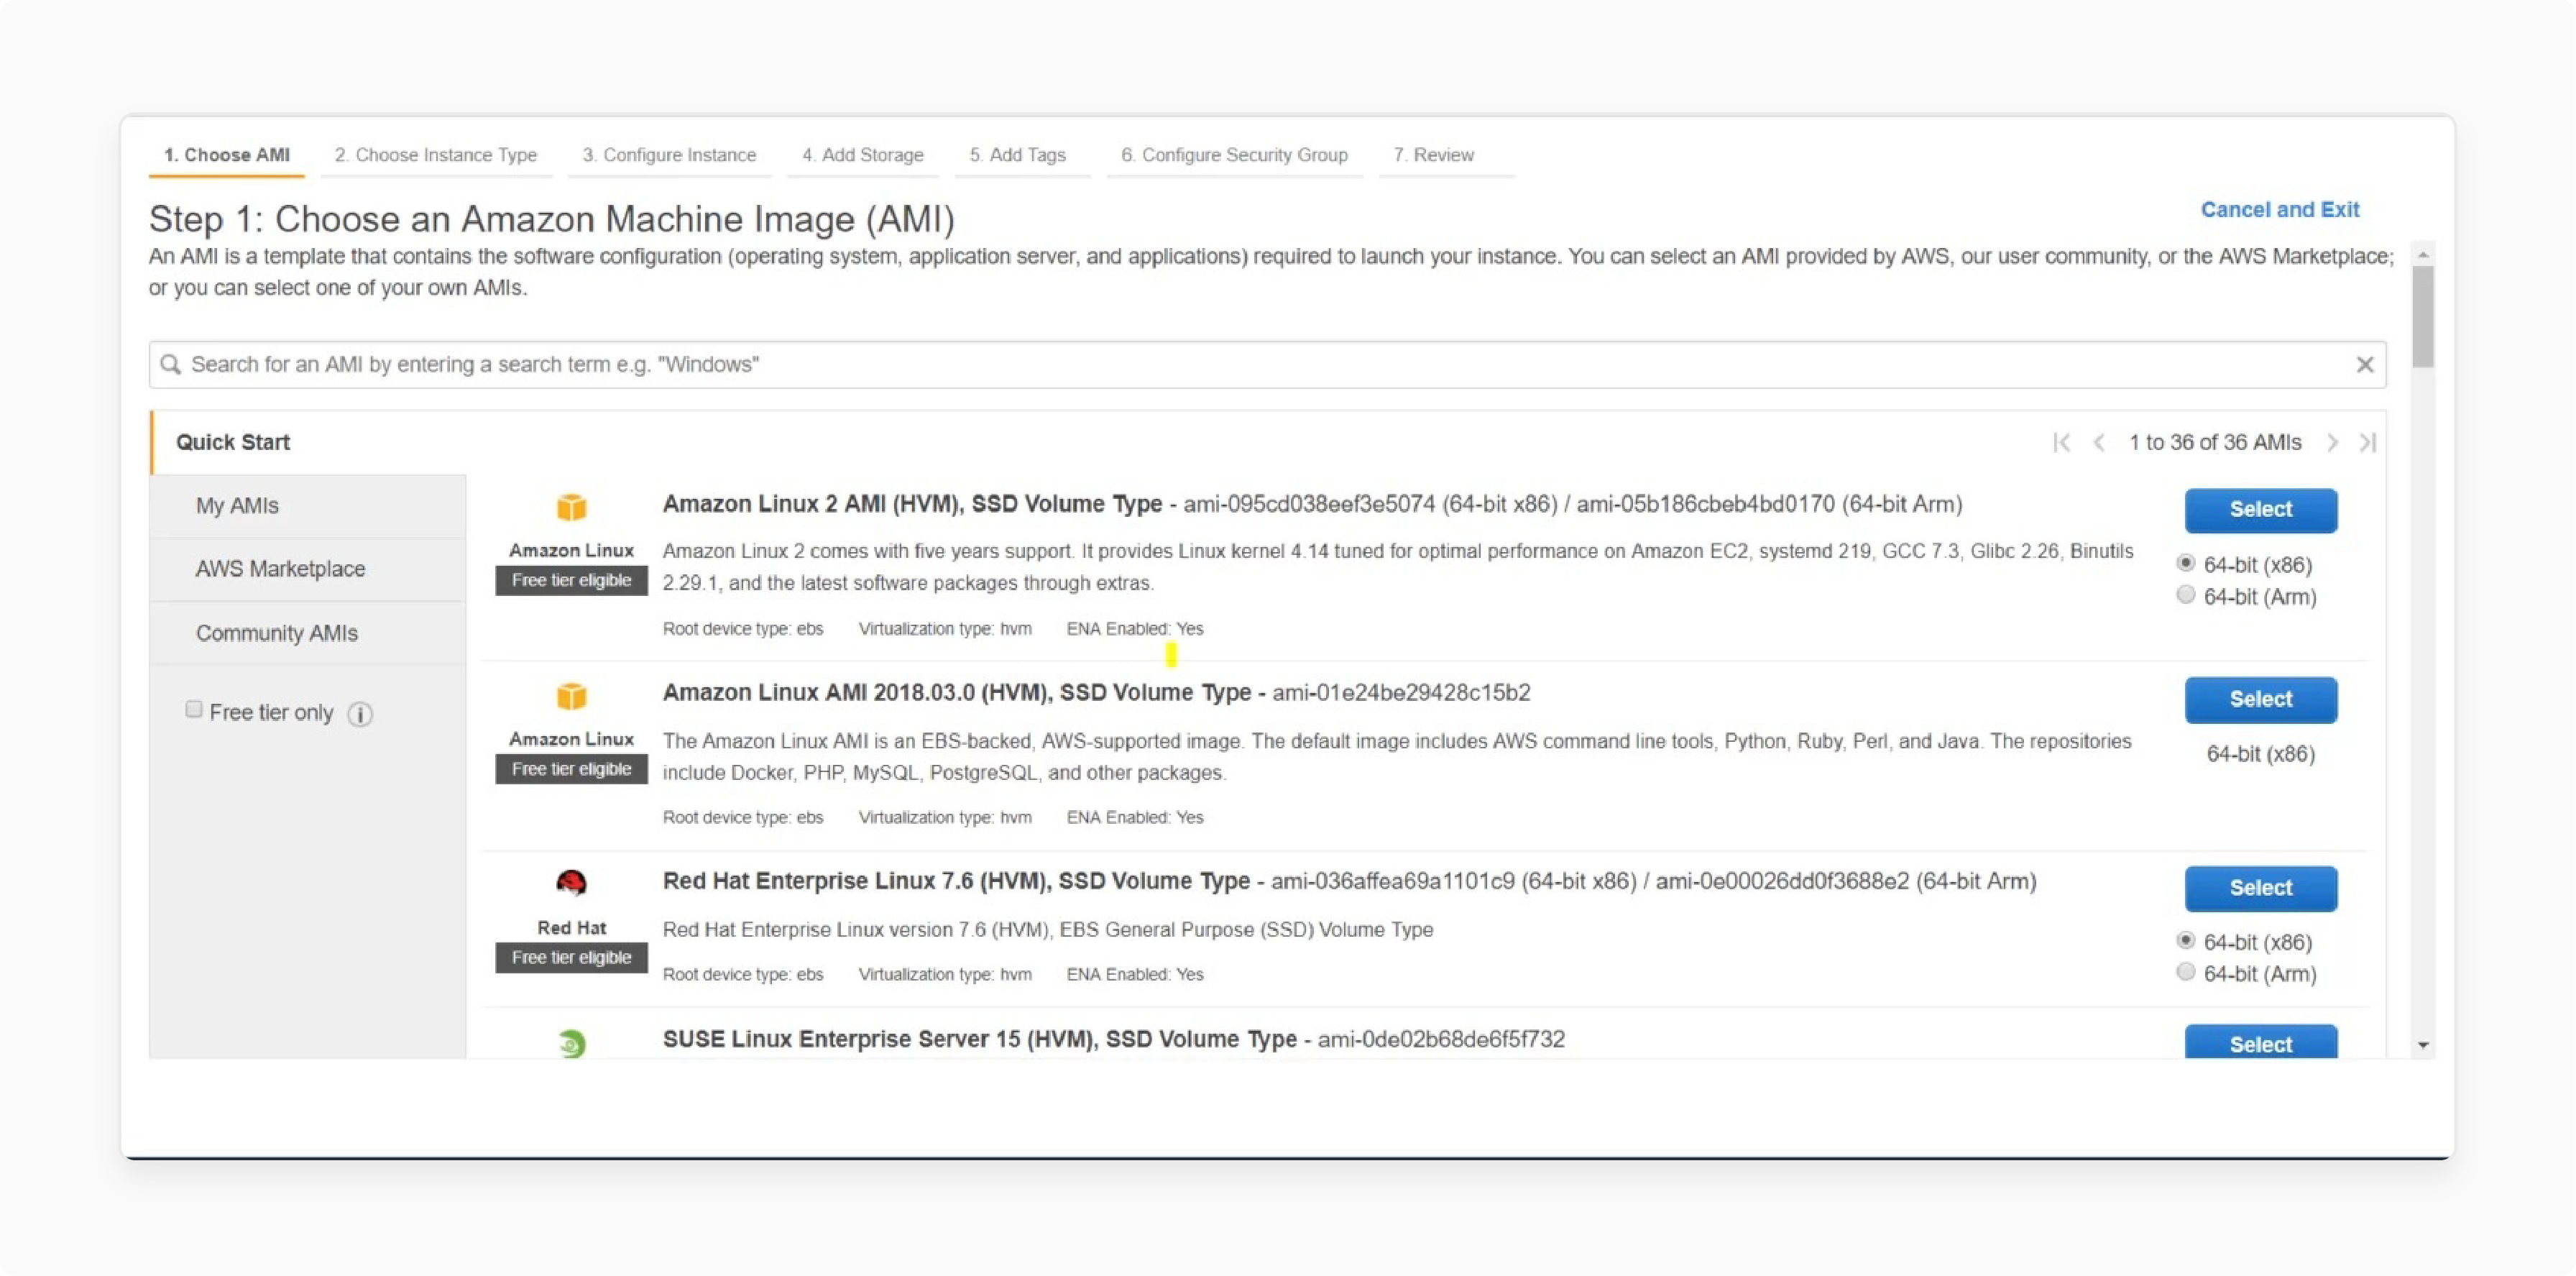Click the Amazon Linux 2 AMI title
The width and height of the screenshot is (2576, 1276).
coord(912,504)
